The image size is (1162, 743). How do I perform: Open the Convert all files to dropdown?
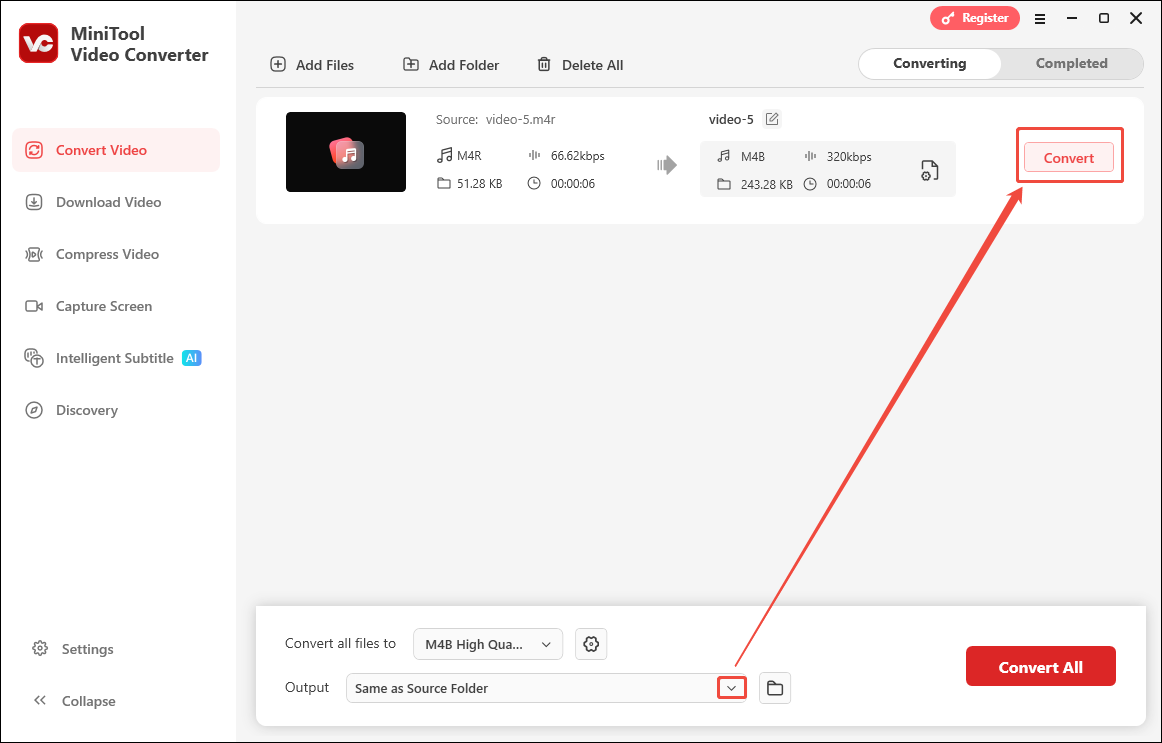coord(487,644)
